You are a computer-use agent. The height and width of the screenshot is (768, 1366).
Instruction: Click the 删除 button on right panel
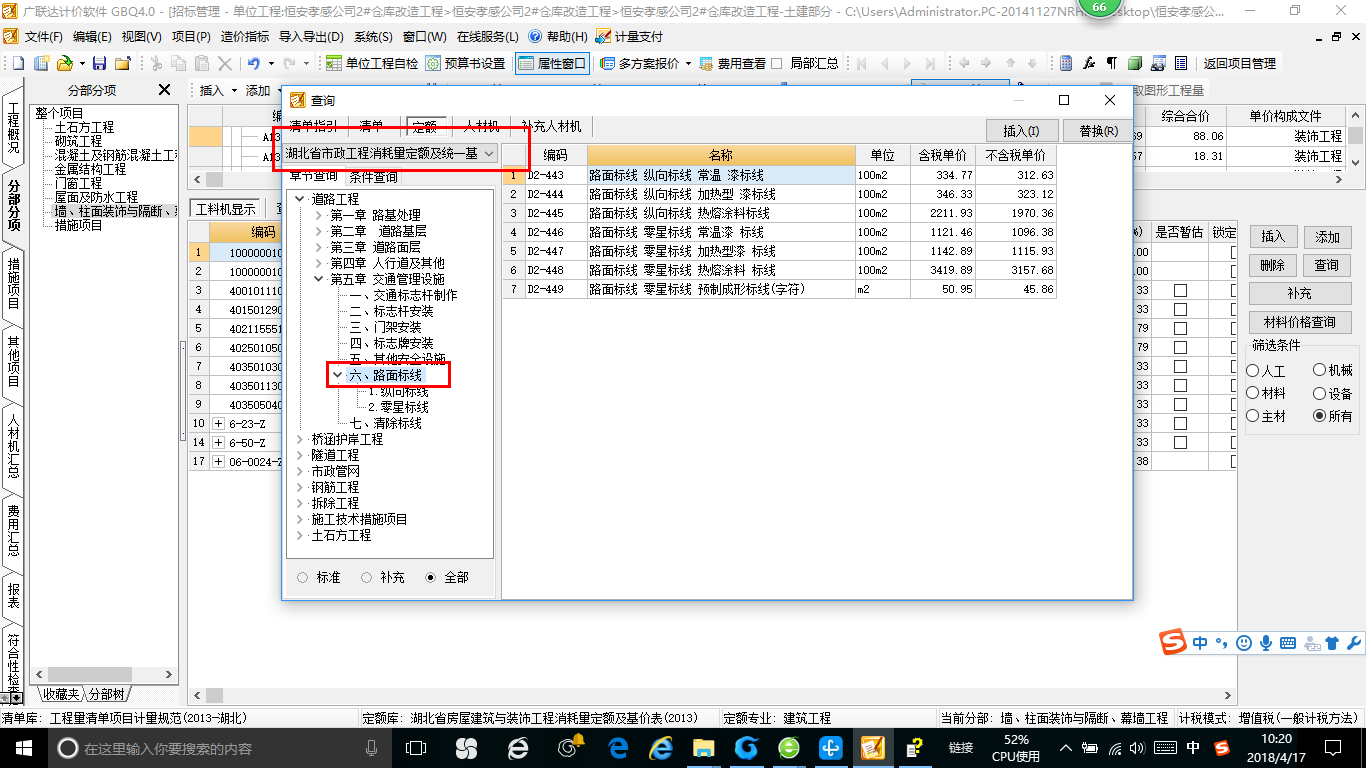point(1273,265)
